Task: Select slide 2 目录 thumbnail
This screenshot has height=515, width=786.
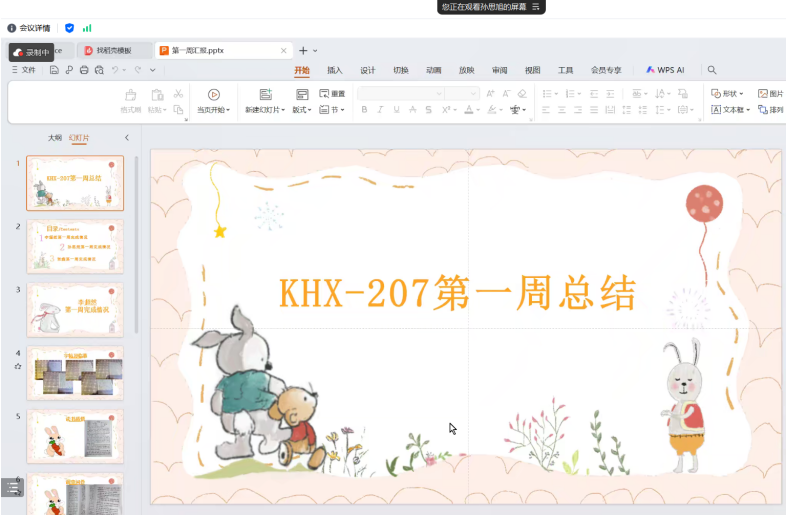Action: pos(75,246)
